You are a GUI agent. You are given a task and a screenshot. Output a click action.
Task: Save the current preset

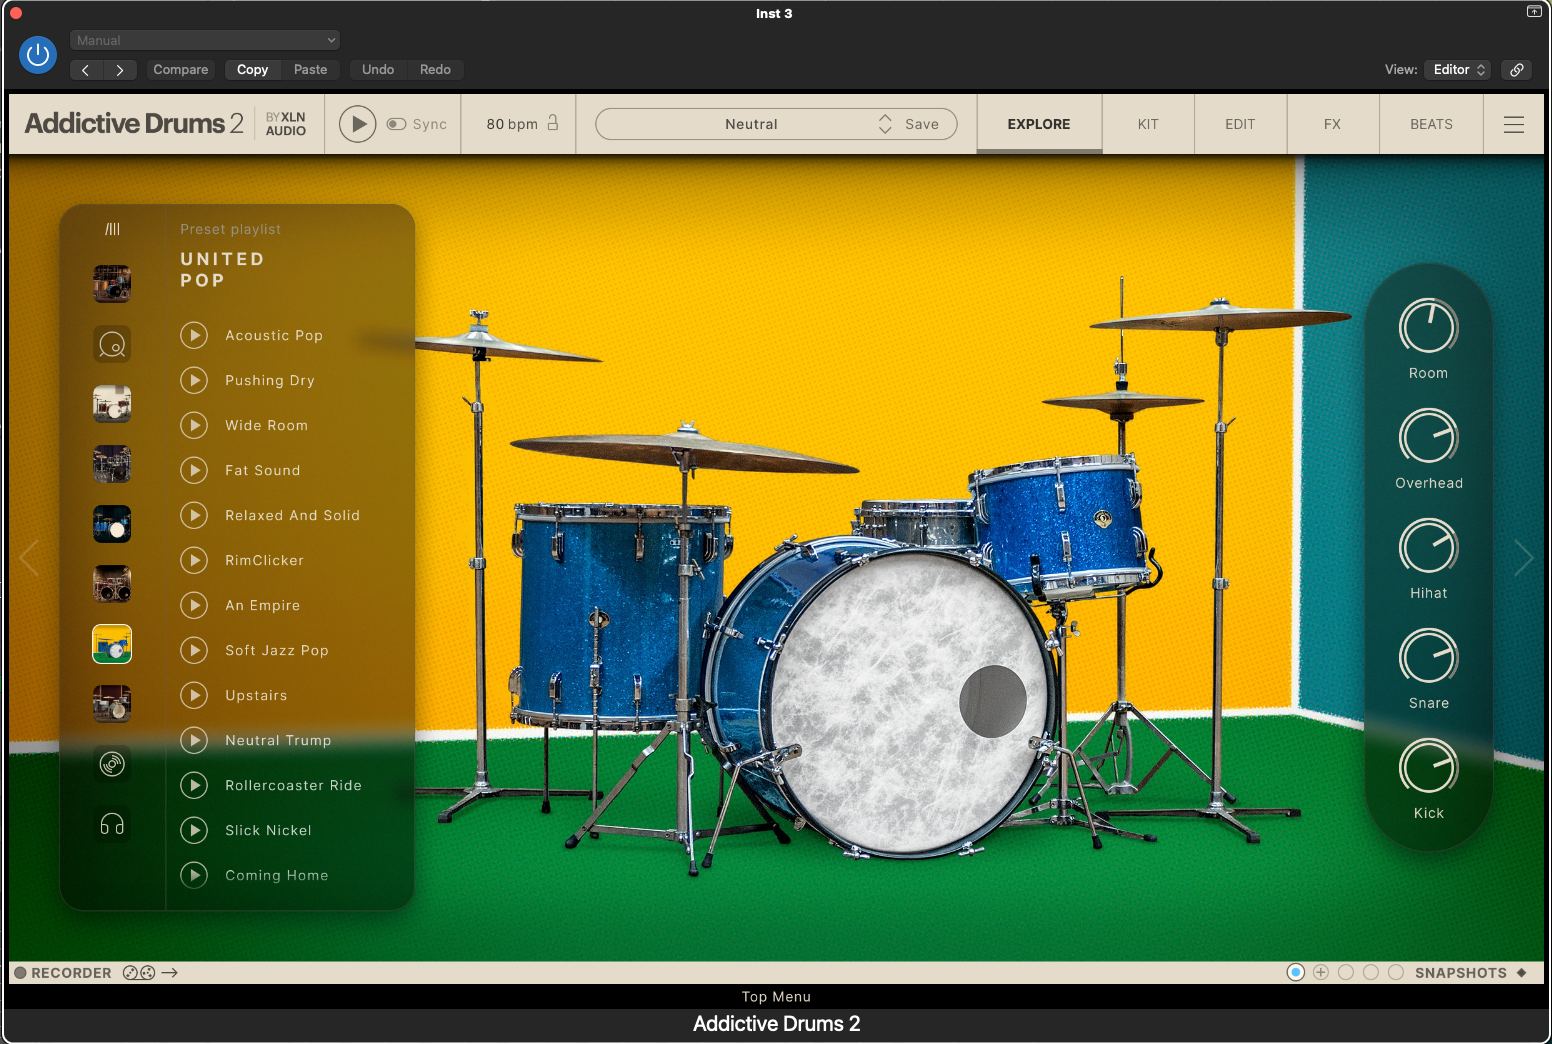point(921,124)
